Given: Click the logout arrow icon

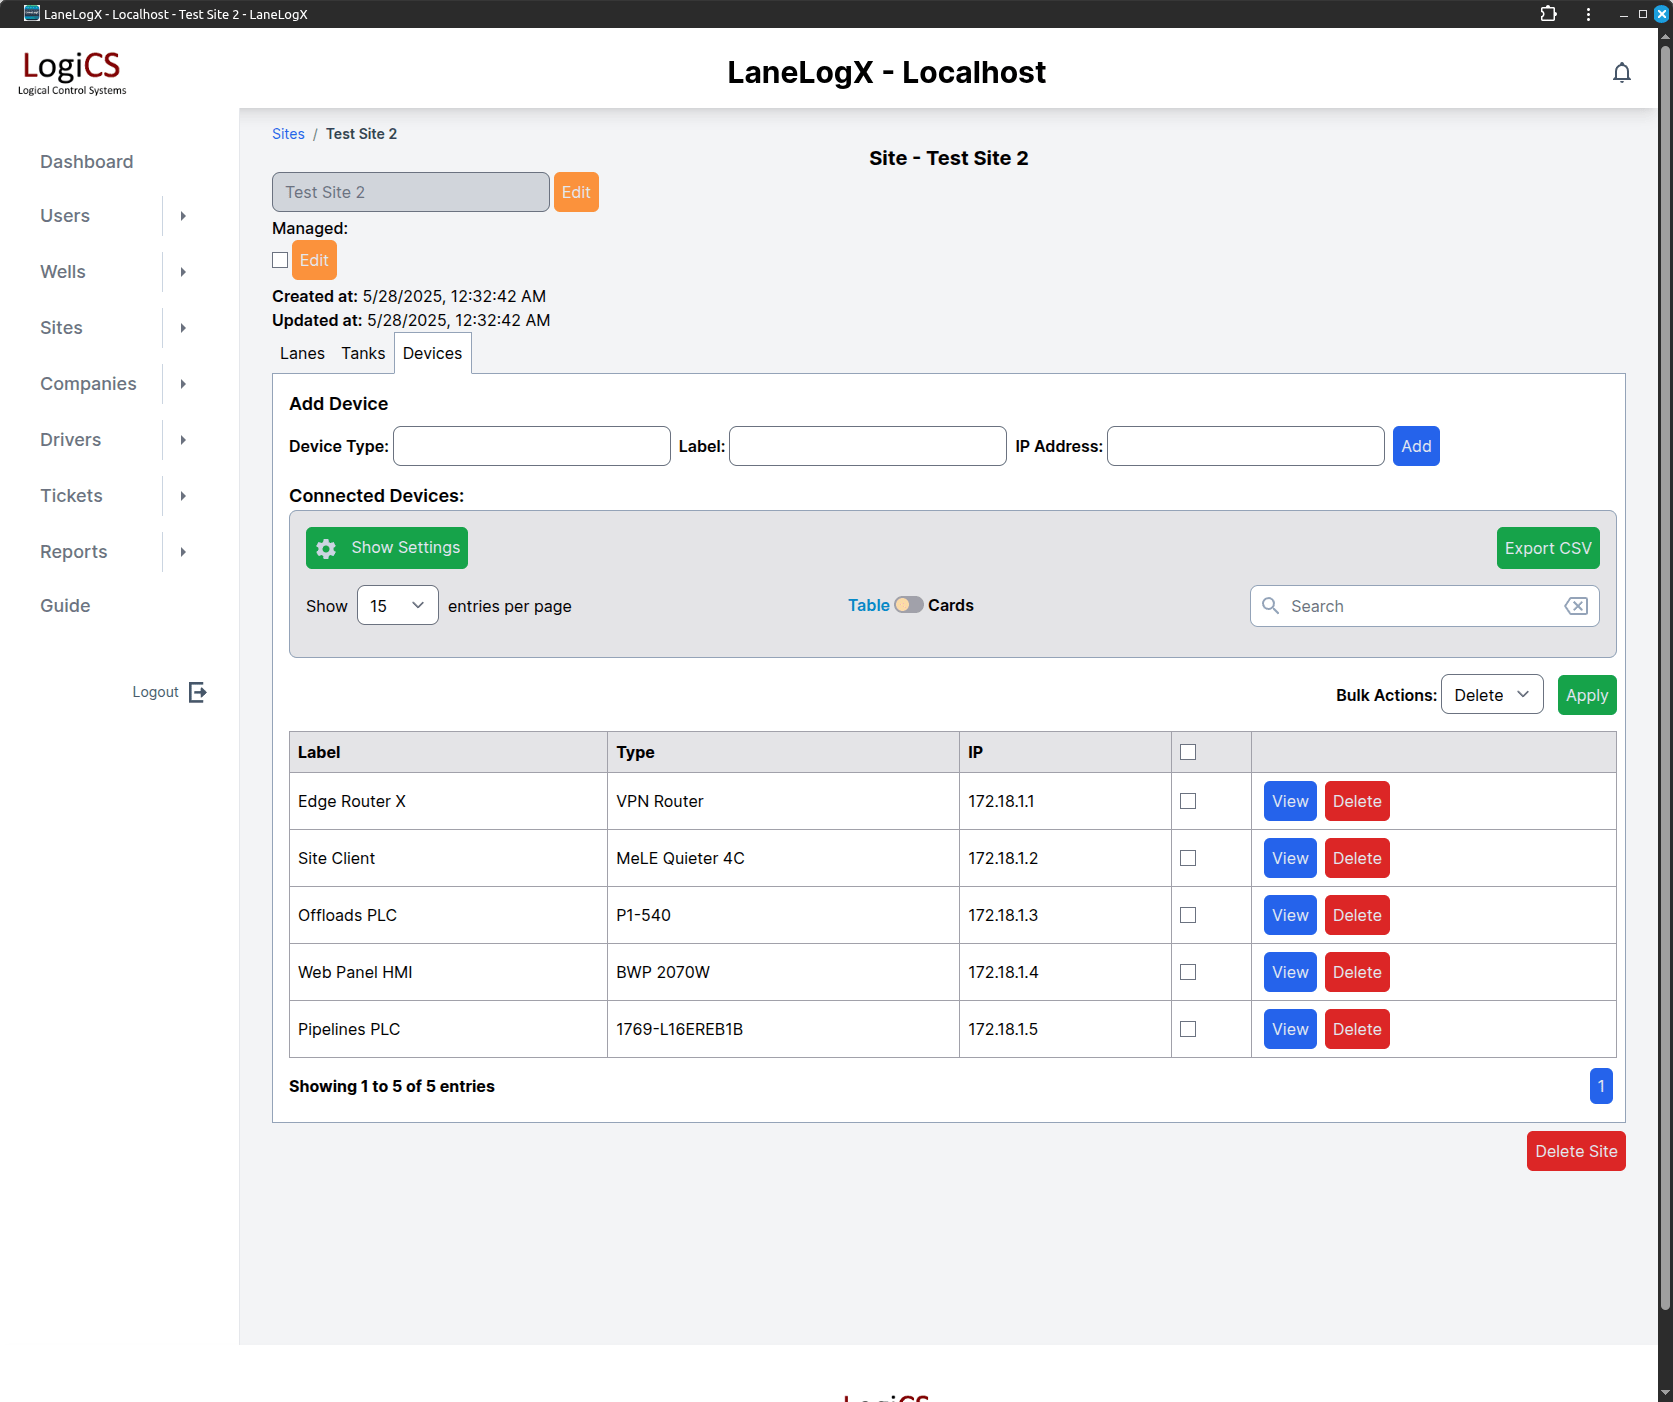Looking at the screenshot, I should pyautogui.click(x=198, y=692).
